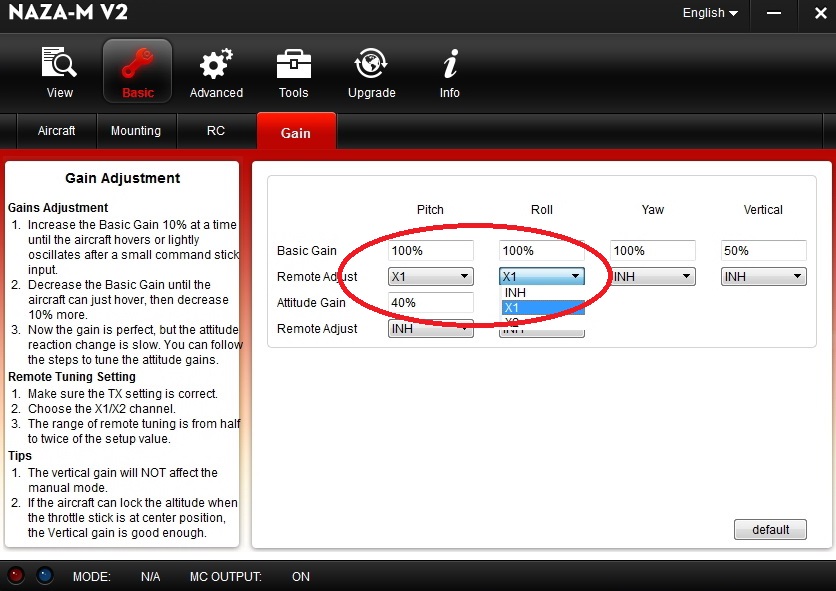Click the Roll column header
The image size is (836, 591).
click(542, 210)
